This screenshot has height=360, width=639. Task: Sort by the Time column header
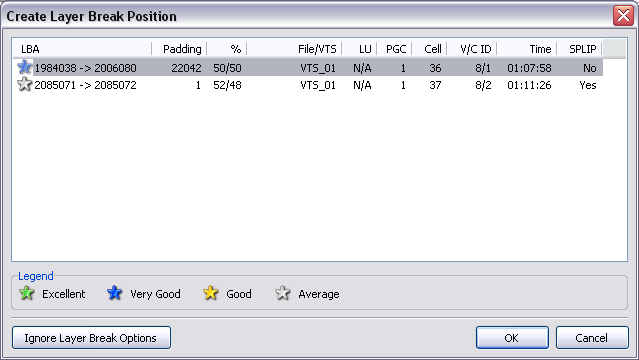(527, 49)
